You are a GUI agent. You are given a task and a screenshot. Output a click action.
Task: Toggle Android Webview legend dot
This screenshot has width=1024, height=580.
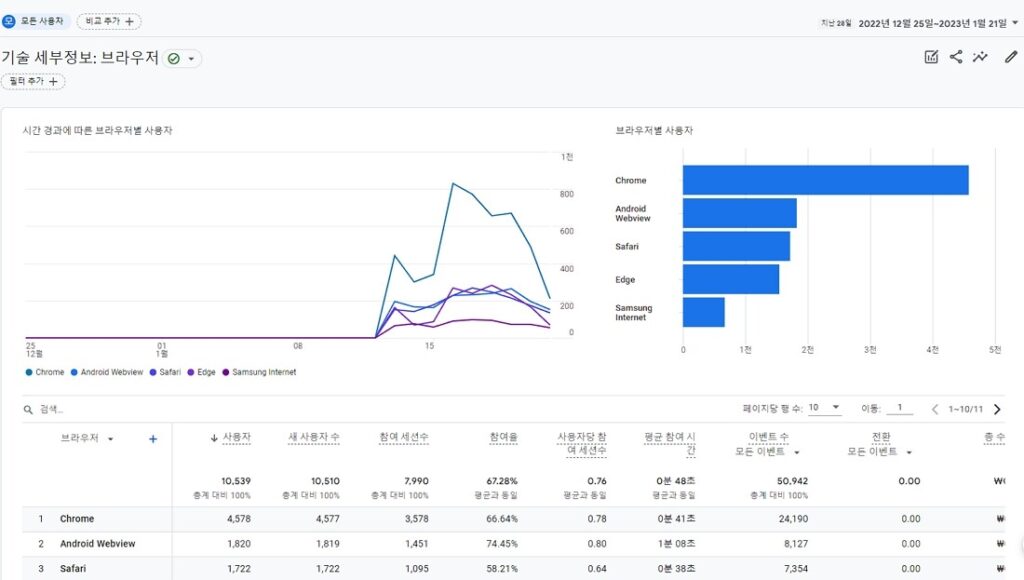click(74, 372)
